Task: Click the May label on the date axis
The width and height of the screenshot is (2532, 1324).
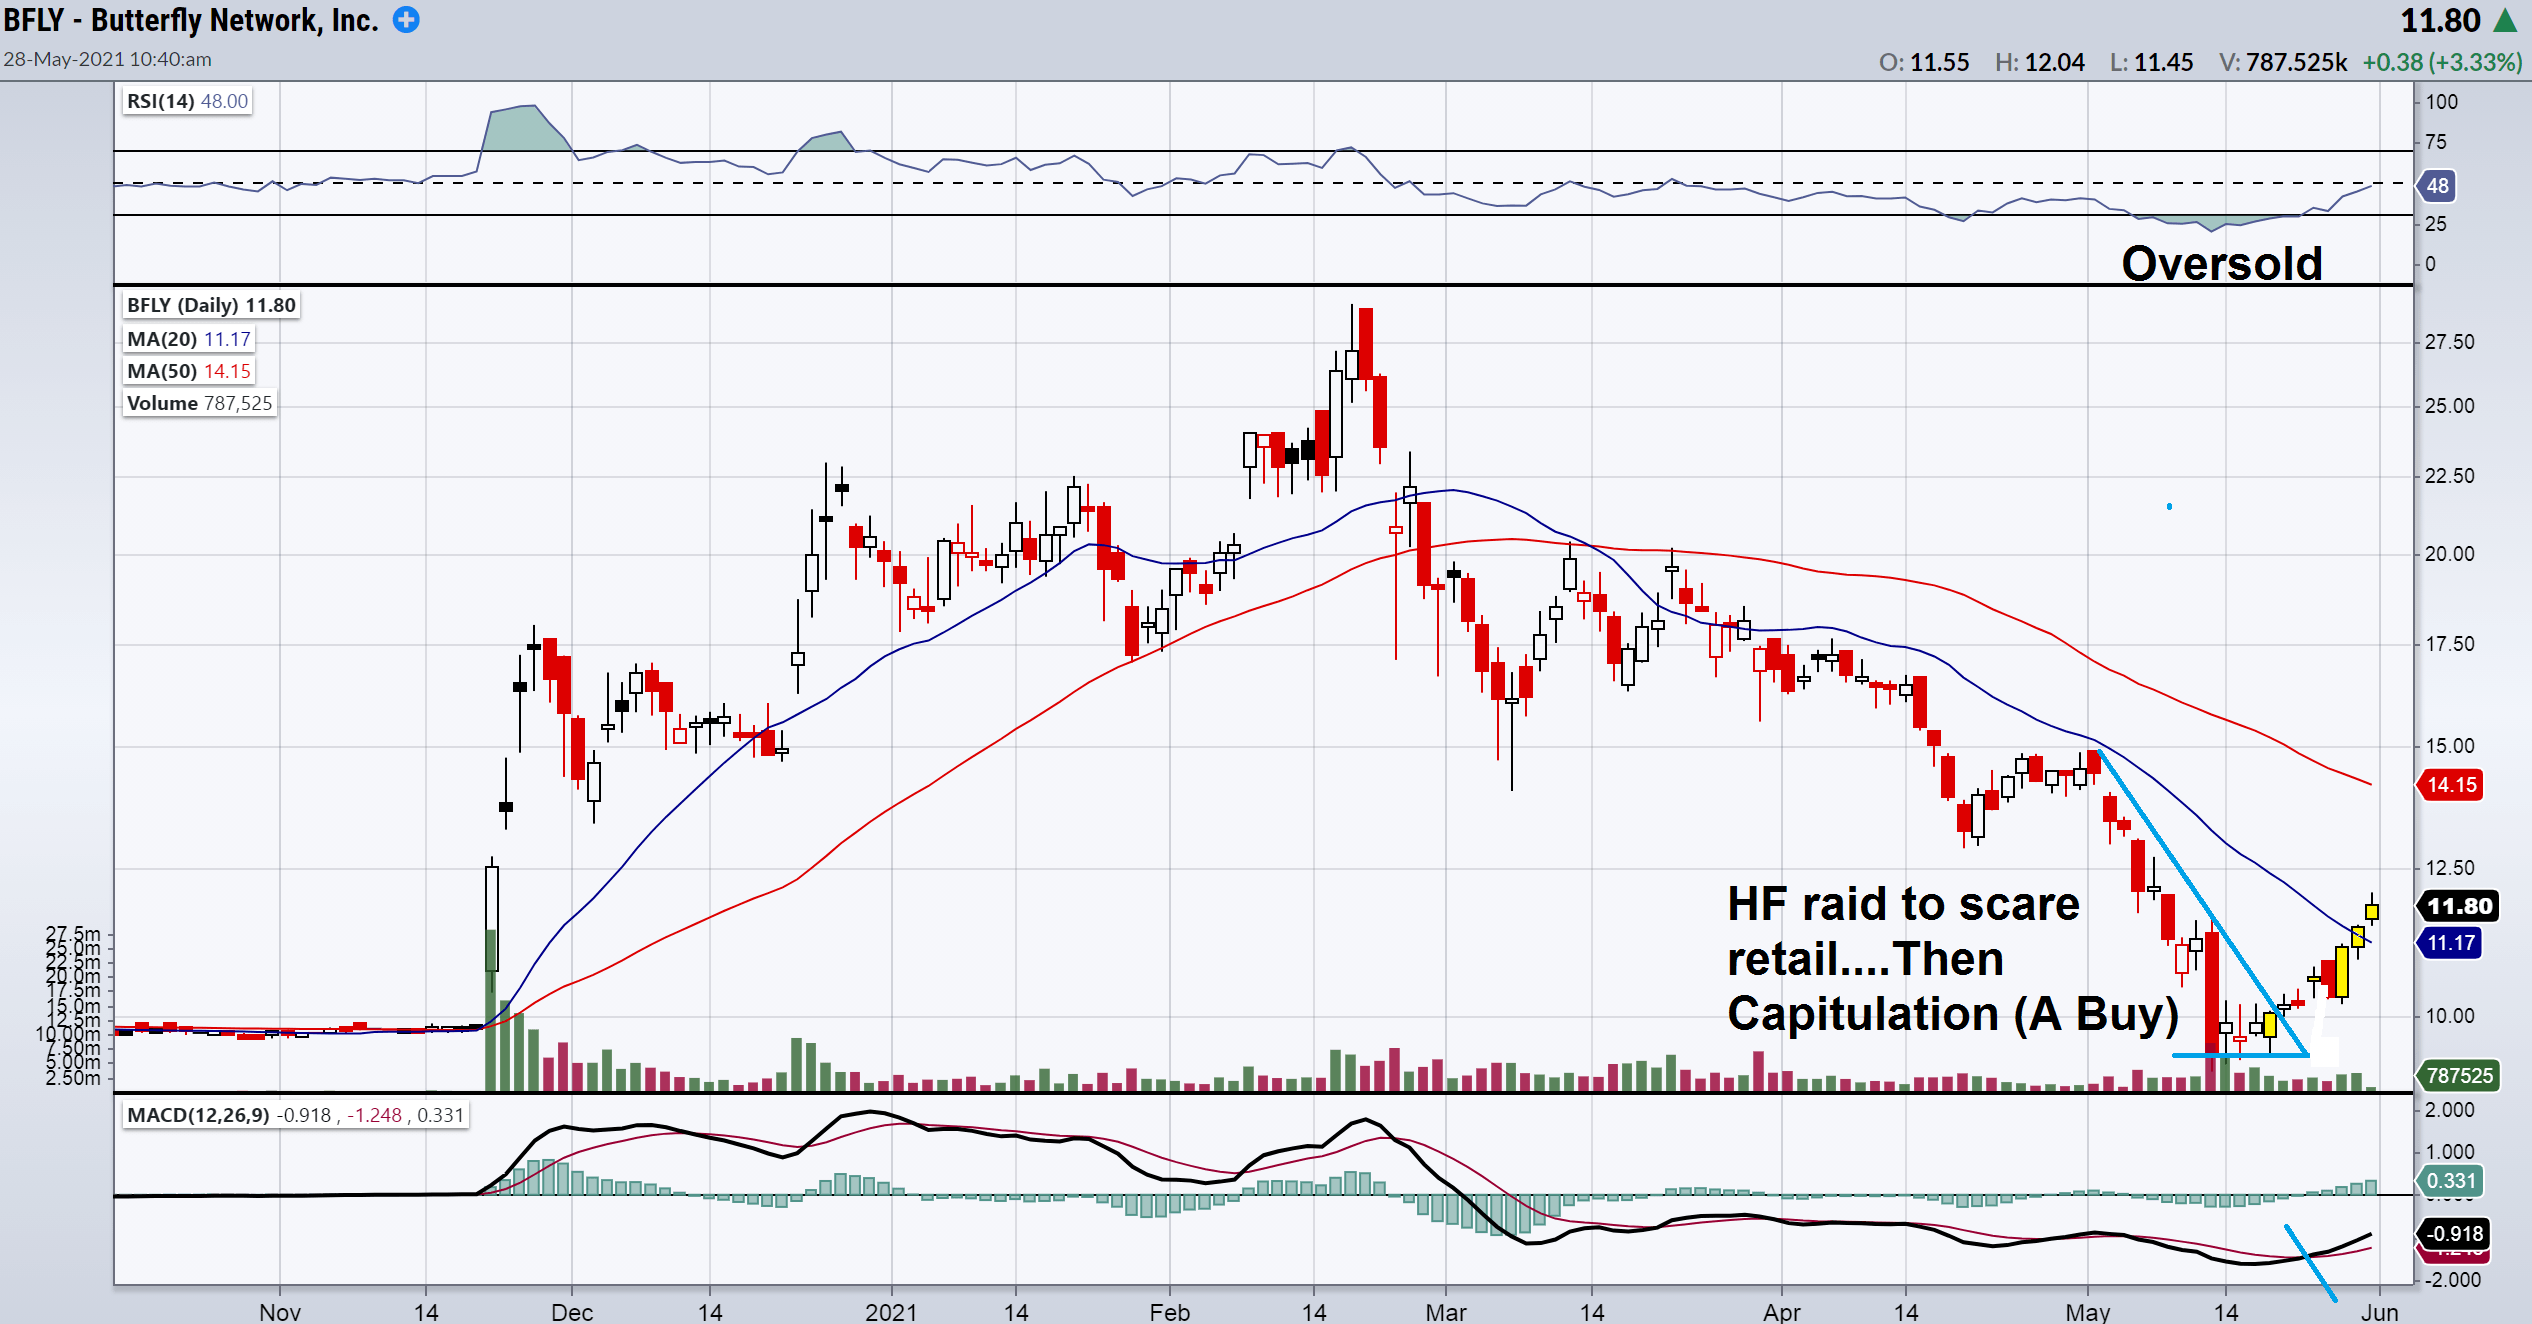Action: pos(2087,1311)
